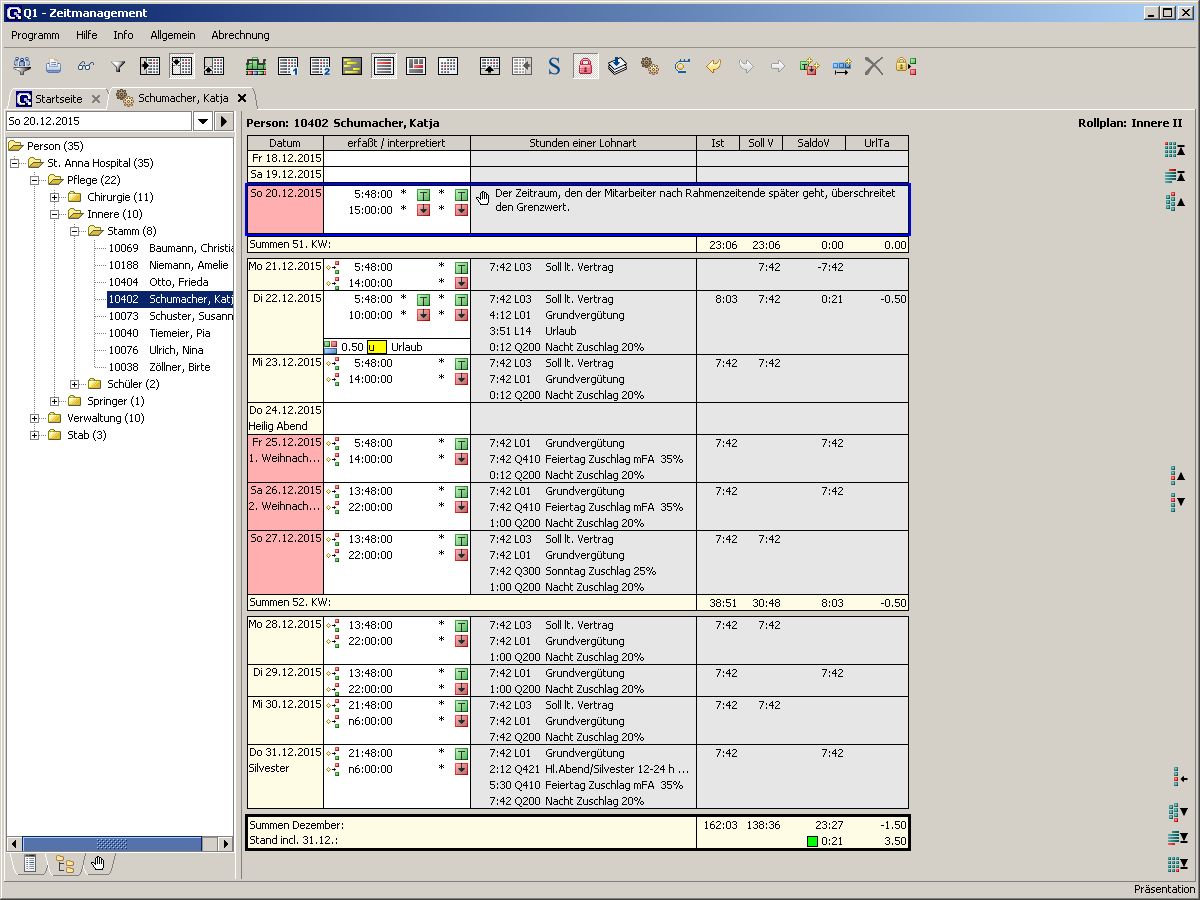Click the blue S toolbar icon

[554, 67]
